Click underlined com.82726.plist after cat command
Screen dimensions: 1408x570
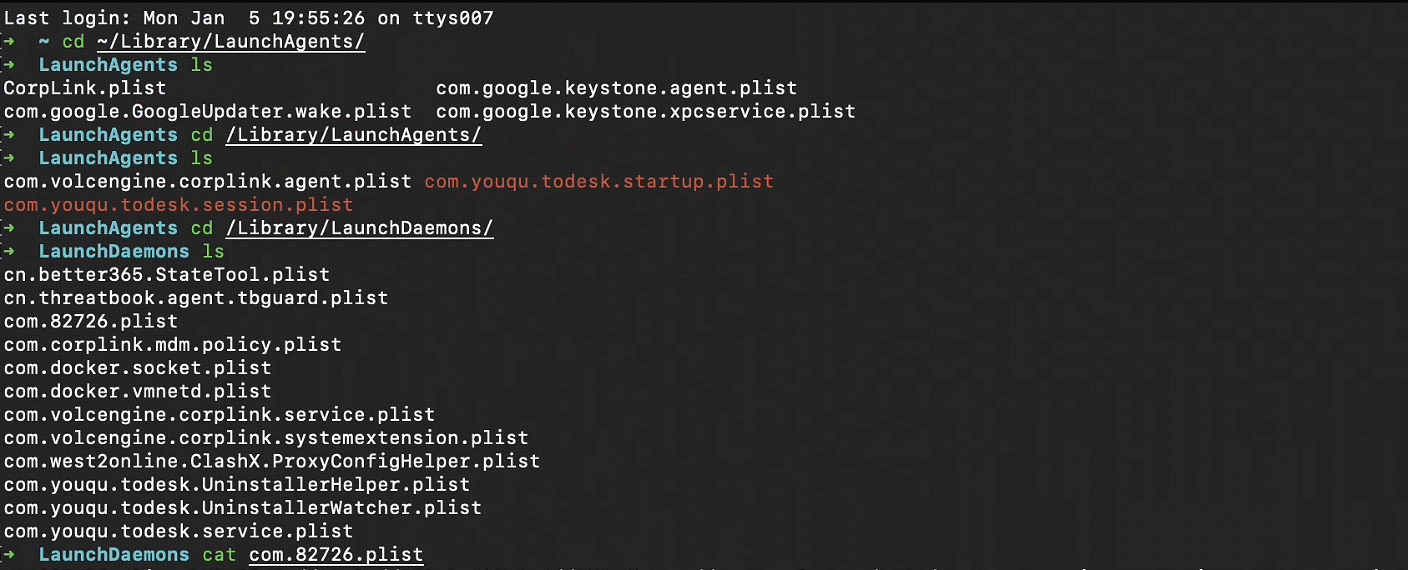point(336,554)
